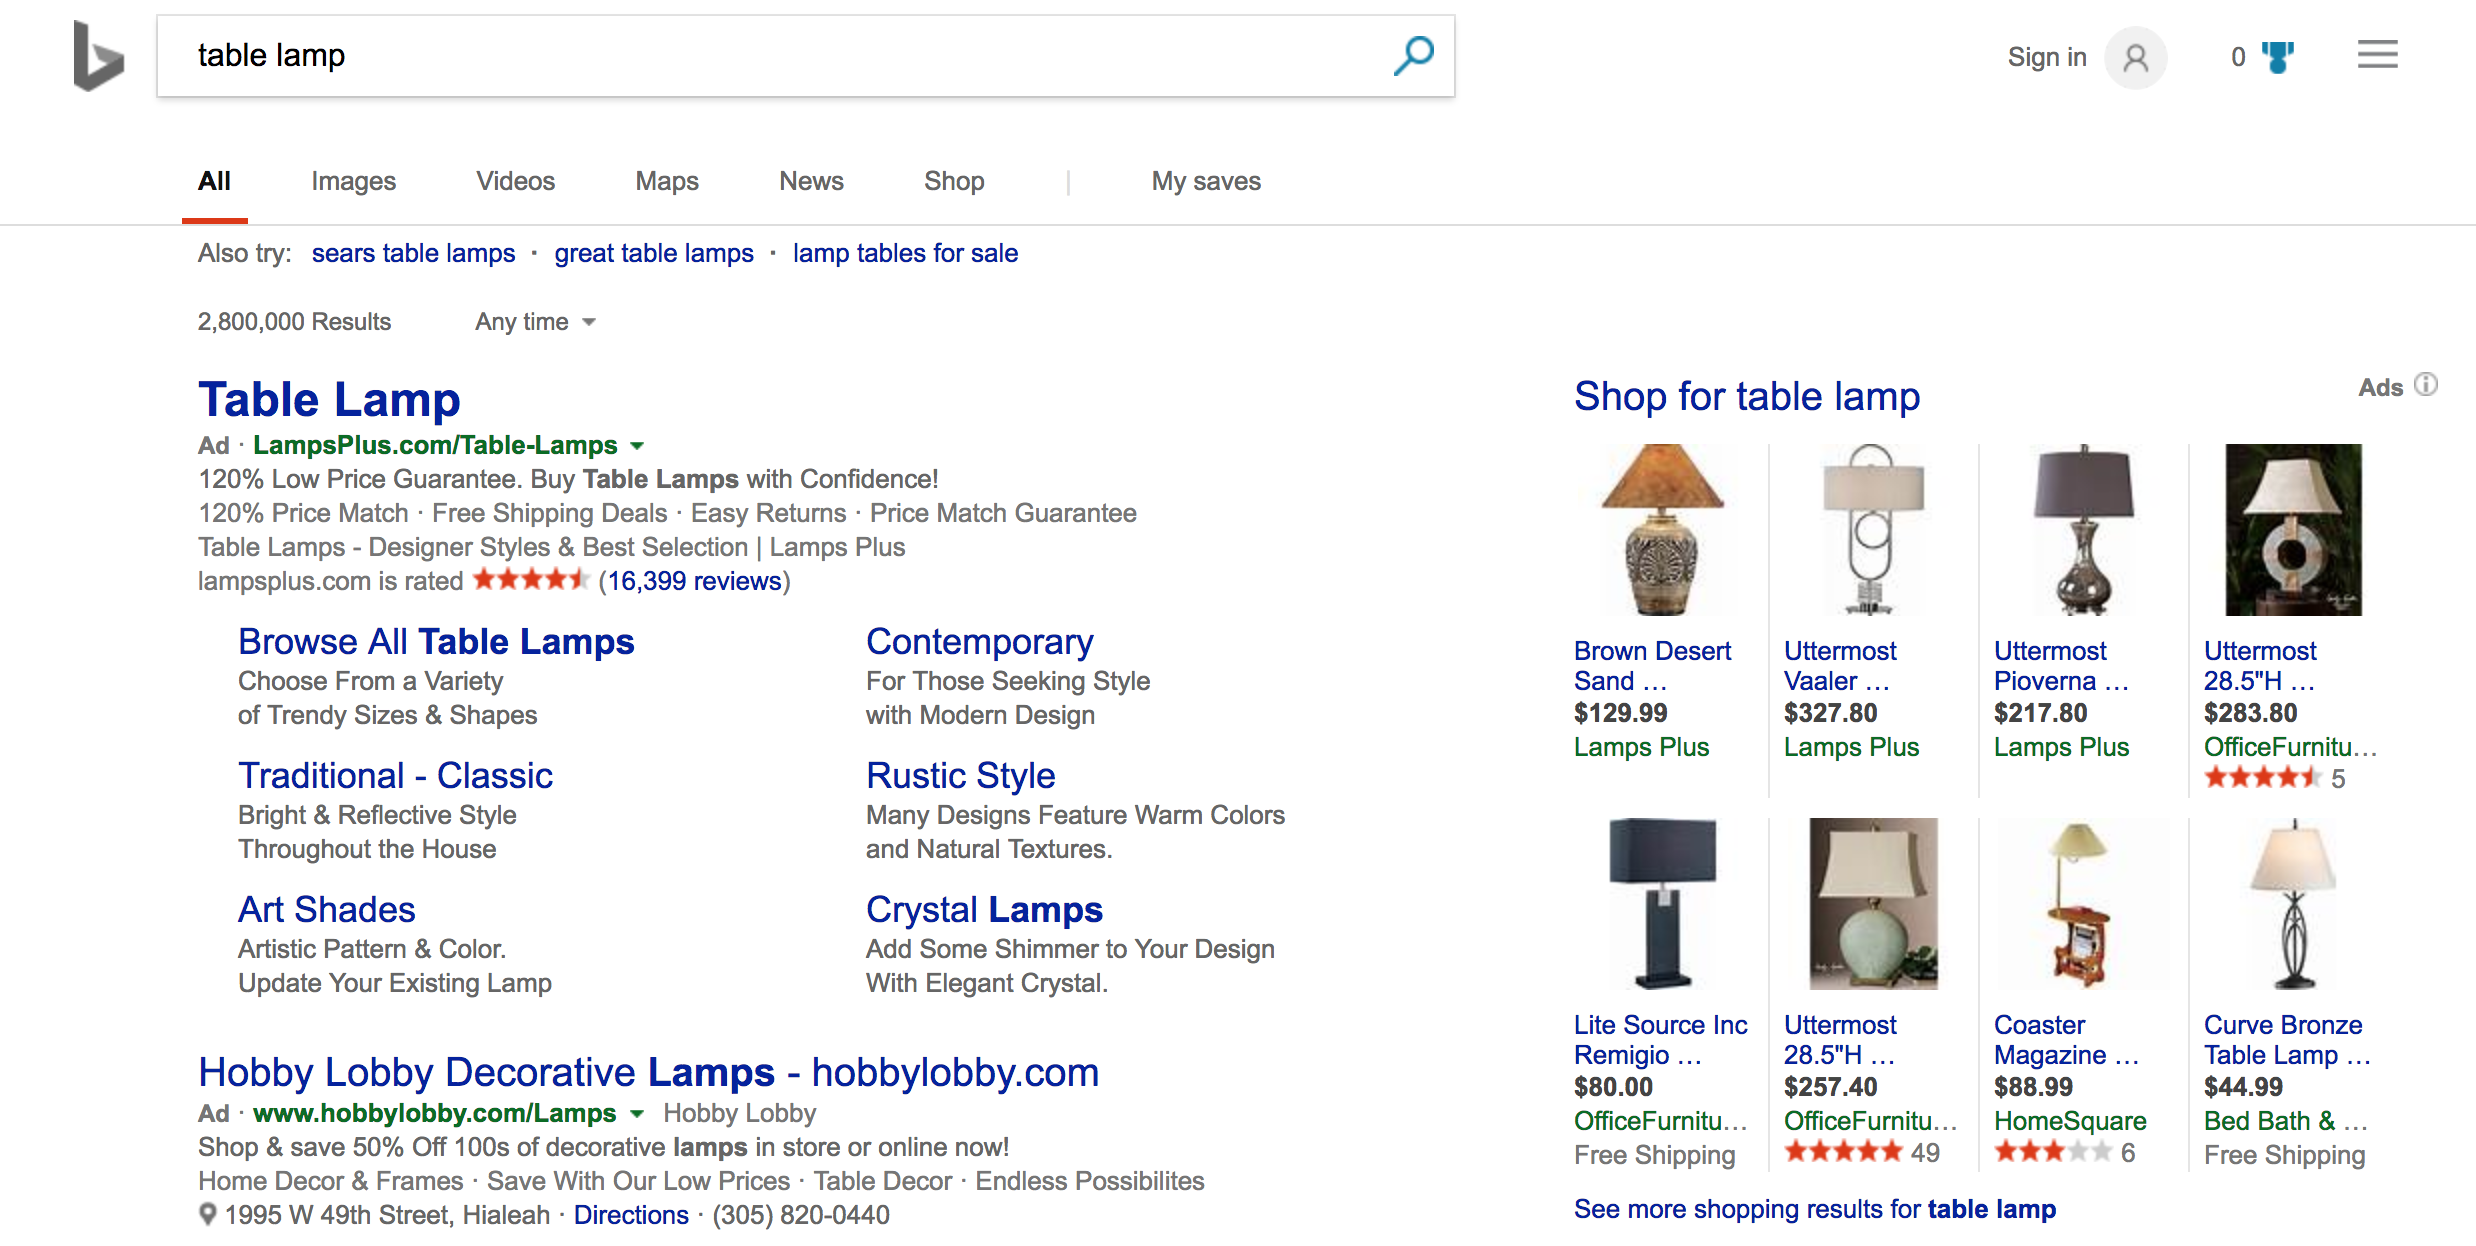This screenshot has width=2476, height=1246.
Task: Click the Coaster Magazine lamp thumbnail
Action: pyautogui.click(x=2082, y=904)
